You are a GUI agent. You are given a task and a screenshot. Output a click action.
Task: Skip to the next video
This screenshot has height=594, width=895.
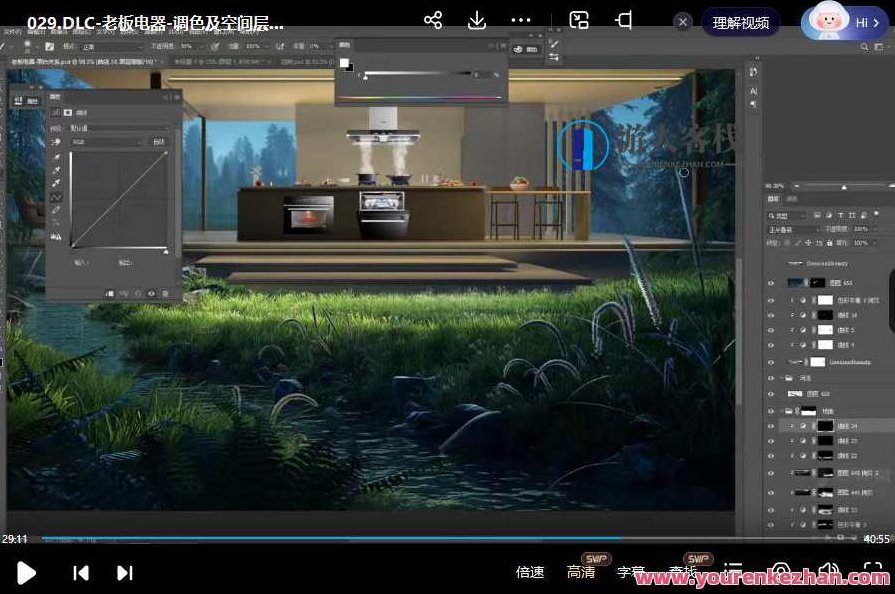tap(125, 573)
